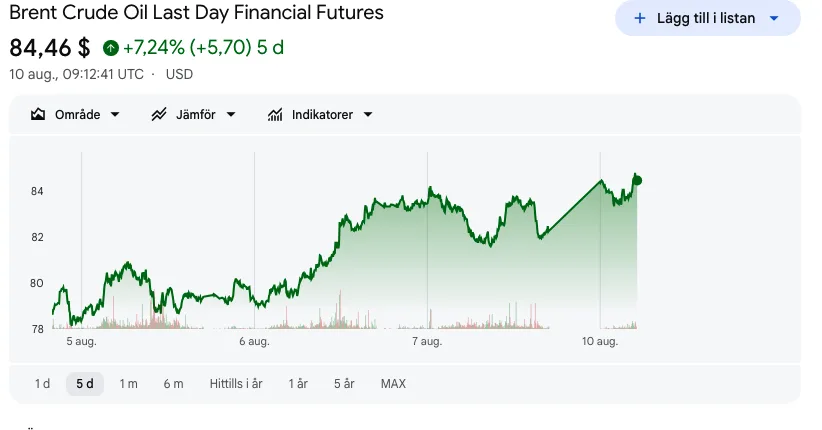Click the plus icon in Lägg till i listan

pos(640,18)
